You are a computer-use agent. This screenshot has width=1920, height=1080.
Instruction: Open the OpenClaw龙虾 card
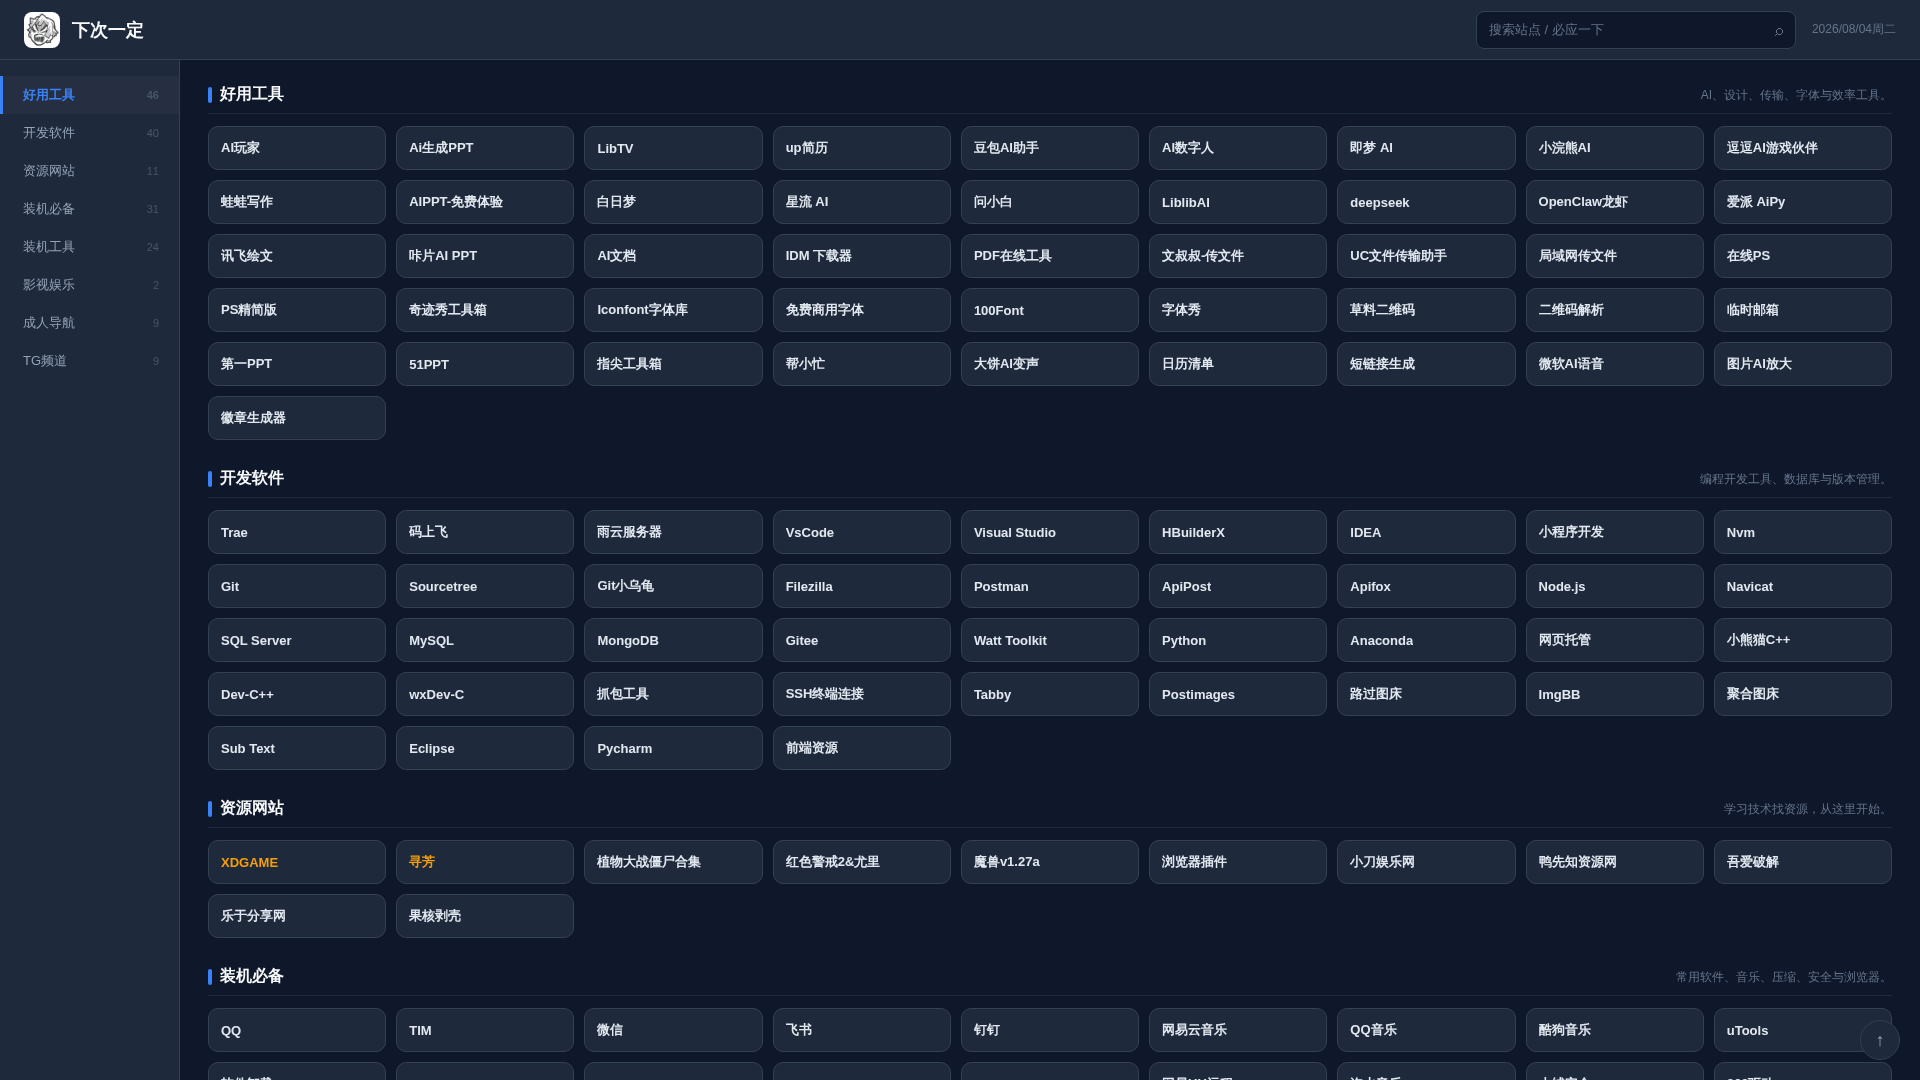[1615, 202]
